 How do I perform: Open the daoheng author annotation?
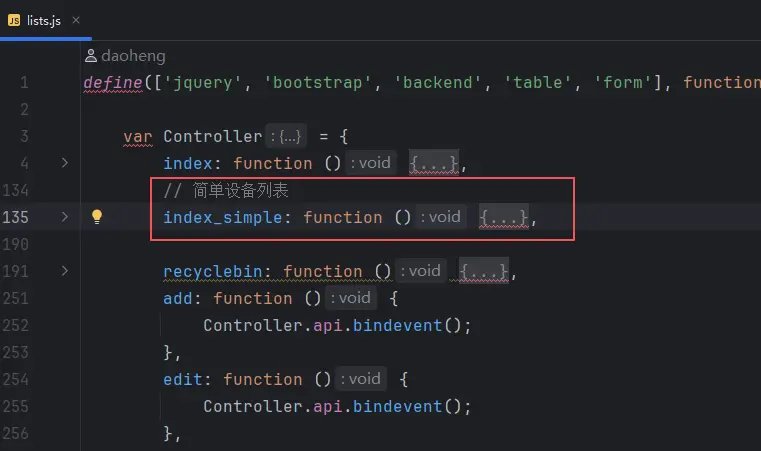133,57
